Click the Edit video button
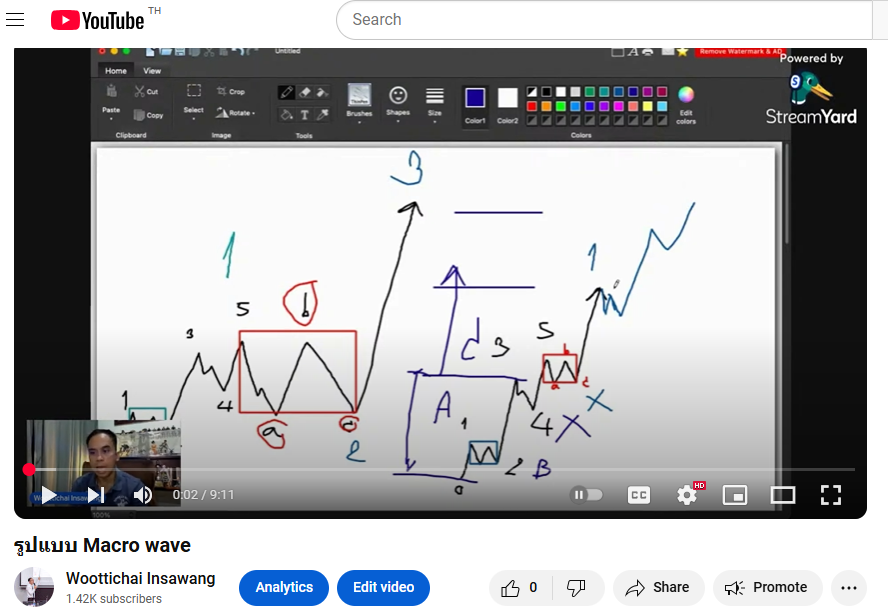This screenshot has height=607, width=888. tap(383, 587)
